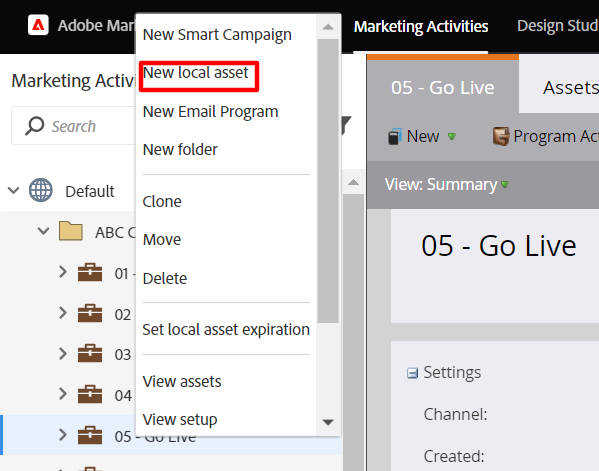Viewport: 599px width, 471px height.
Task: Select the 04 program briefcase icon
Action: [90, 394]
